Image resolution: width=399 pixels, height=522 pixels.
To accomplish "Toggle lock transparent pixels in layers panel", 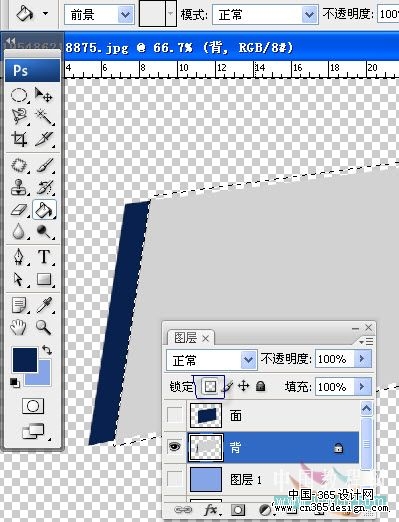I will point(210,386).
